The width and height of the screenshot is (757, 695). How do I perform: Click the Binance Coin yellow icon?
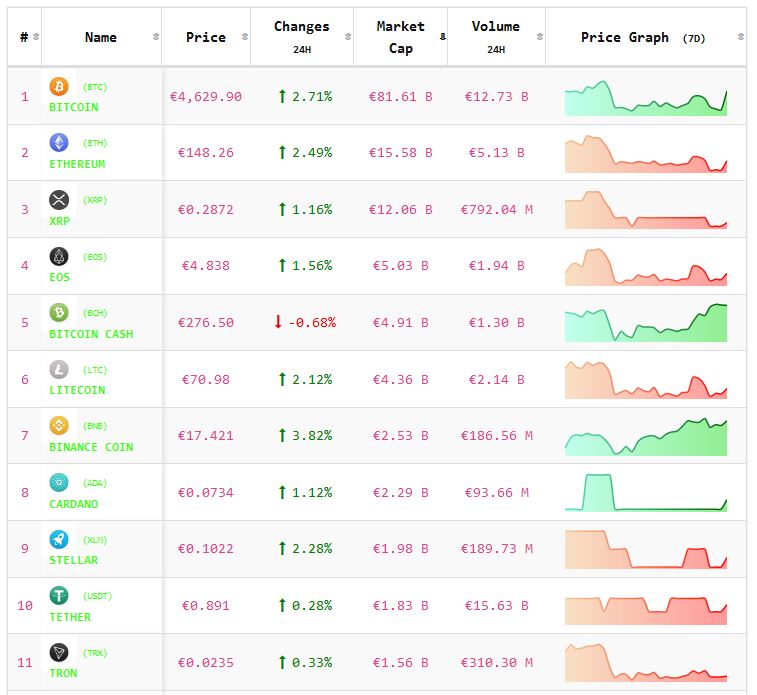click(59, 426)
